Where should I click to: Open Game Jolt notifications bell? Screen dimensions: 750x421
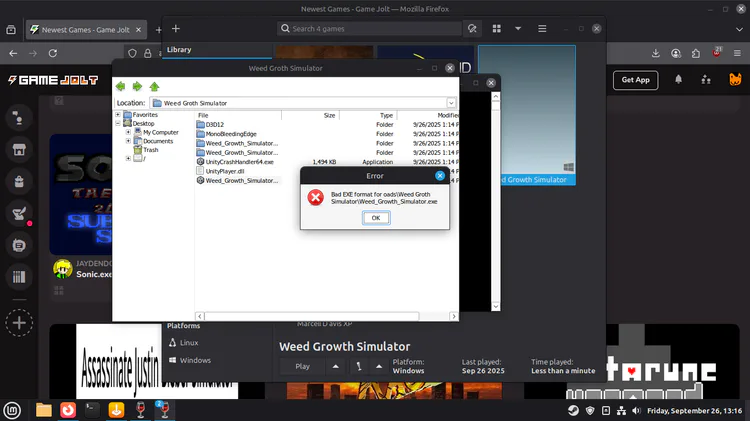[x=678, y=79]
